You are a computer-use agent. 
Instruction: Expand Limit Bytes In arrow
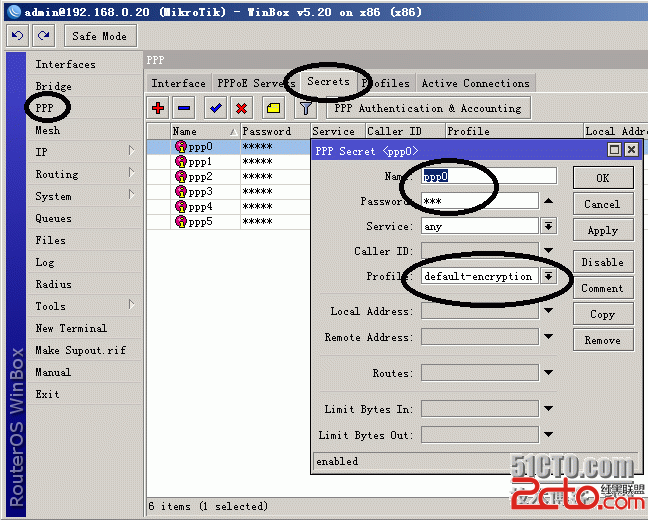(548, 408)
